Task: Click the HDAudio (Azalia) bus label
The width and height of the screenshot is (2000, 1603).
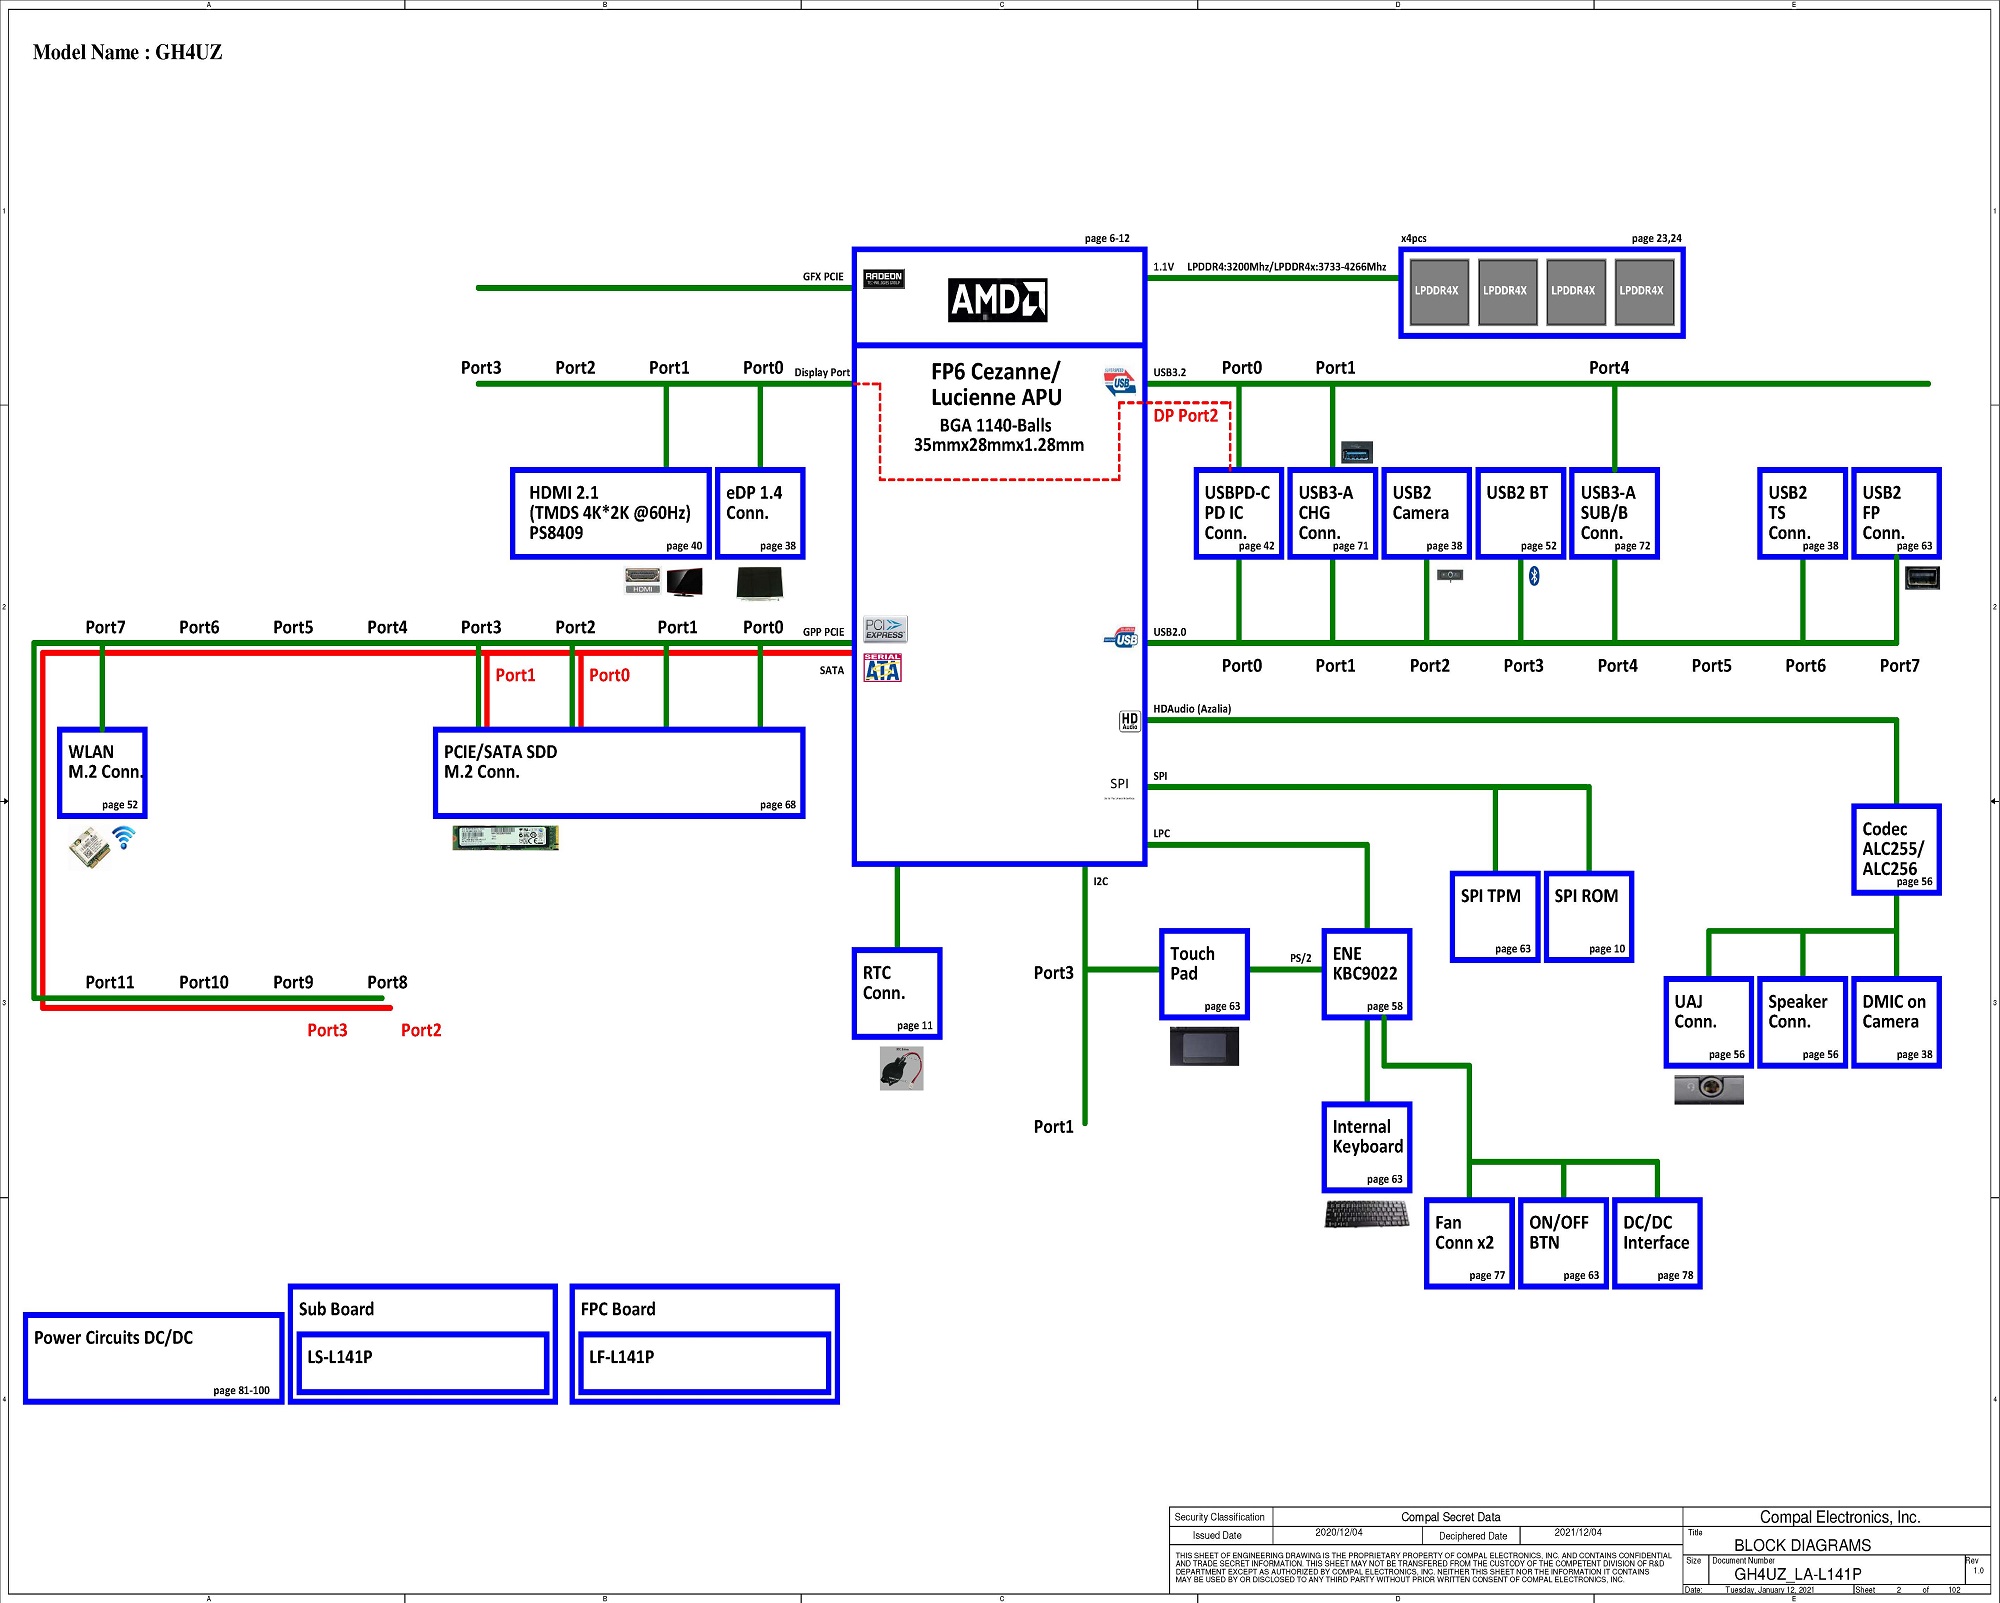Action: 1192,709
